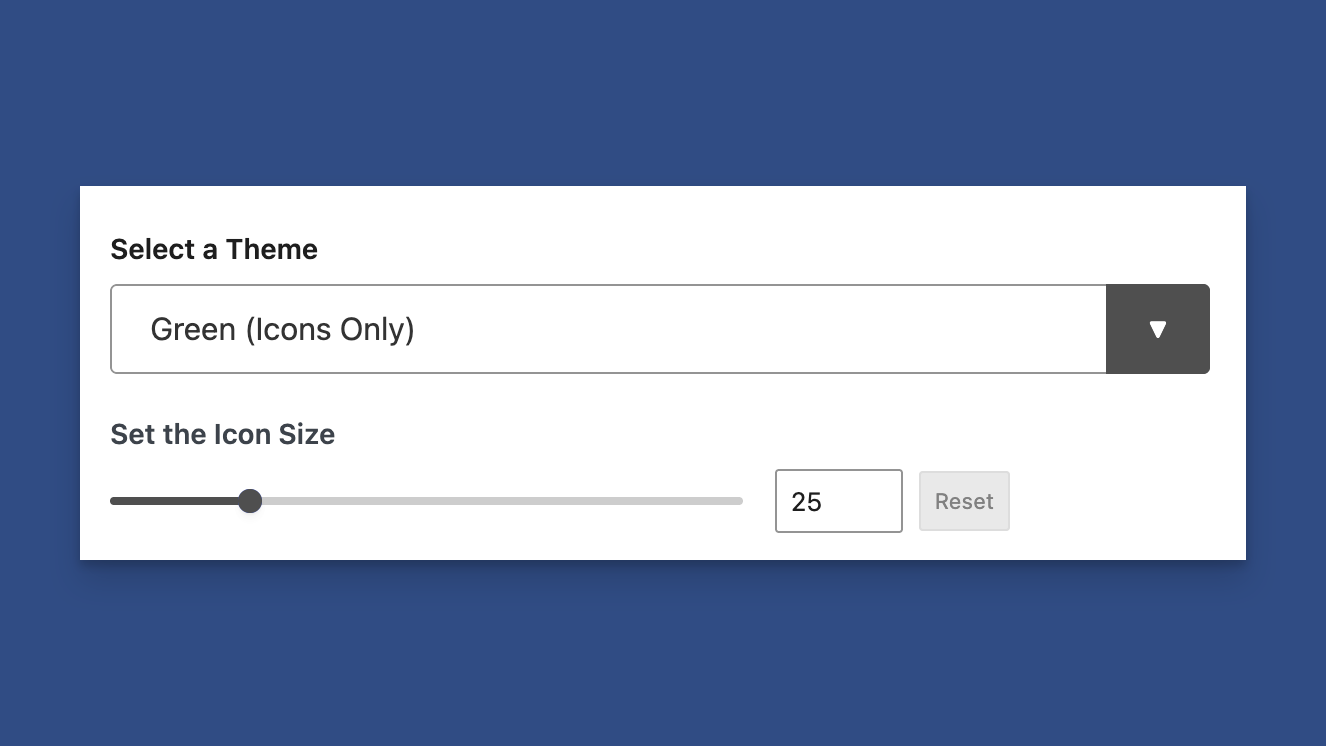Click the icon size slider handle
The height and width of the screenshot is (746, 1326).
(250, 501)
